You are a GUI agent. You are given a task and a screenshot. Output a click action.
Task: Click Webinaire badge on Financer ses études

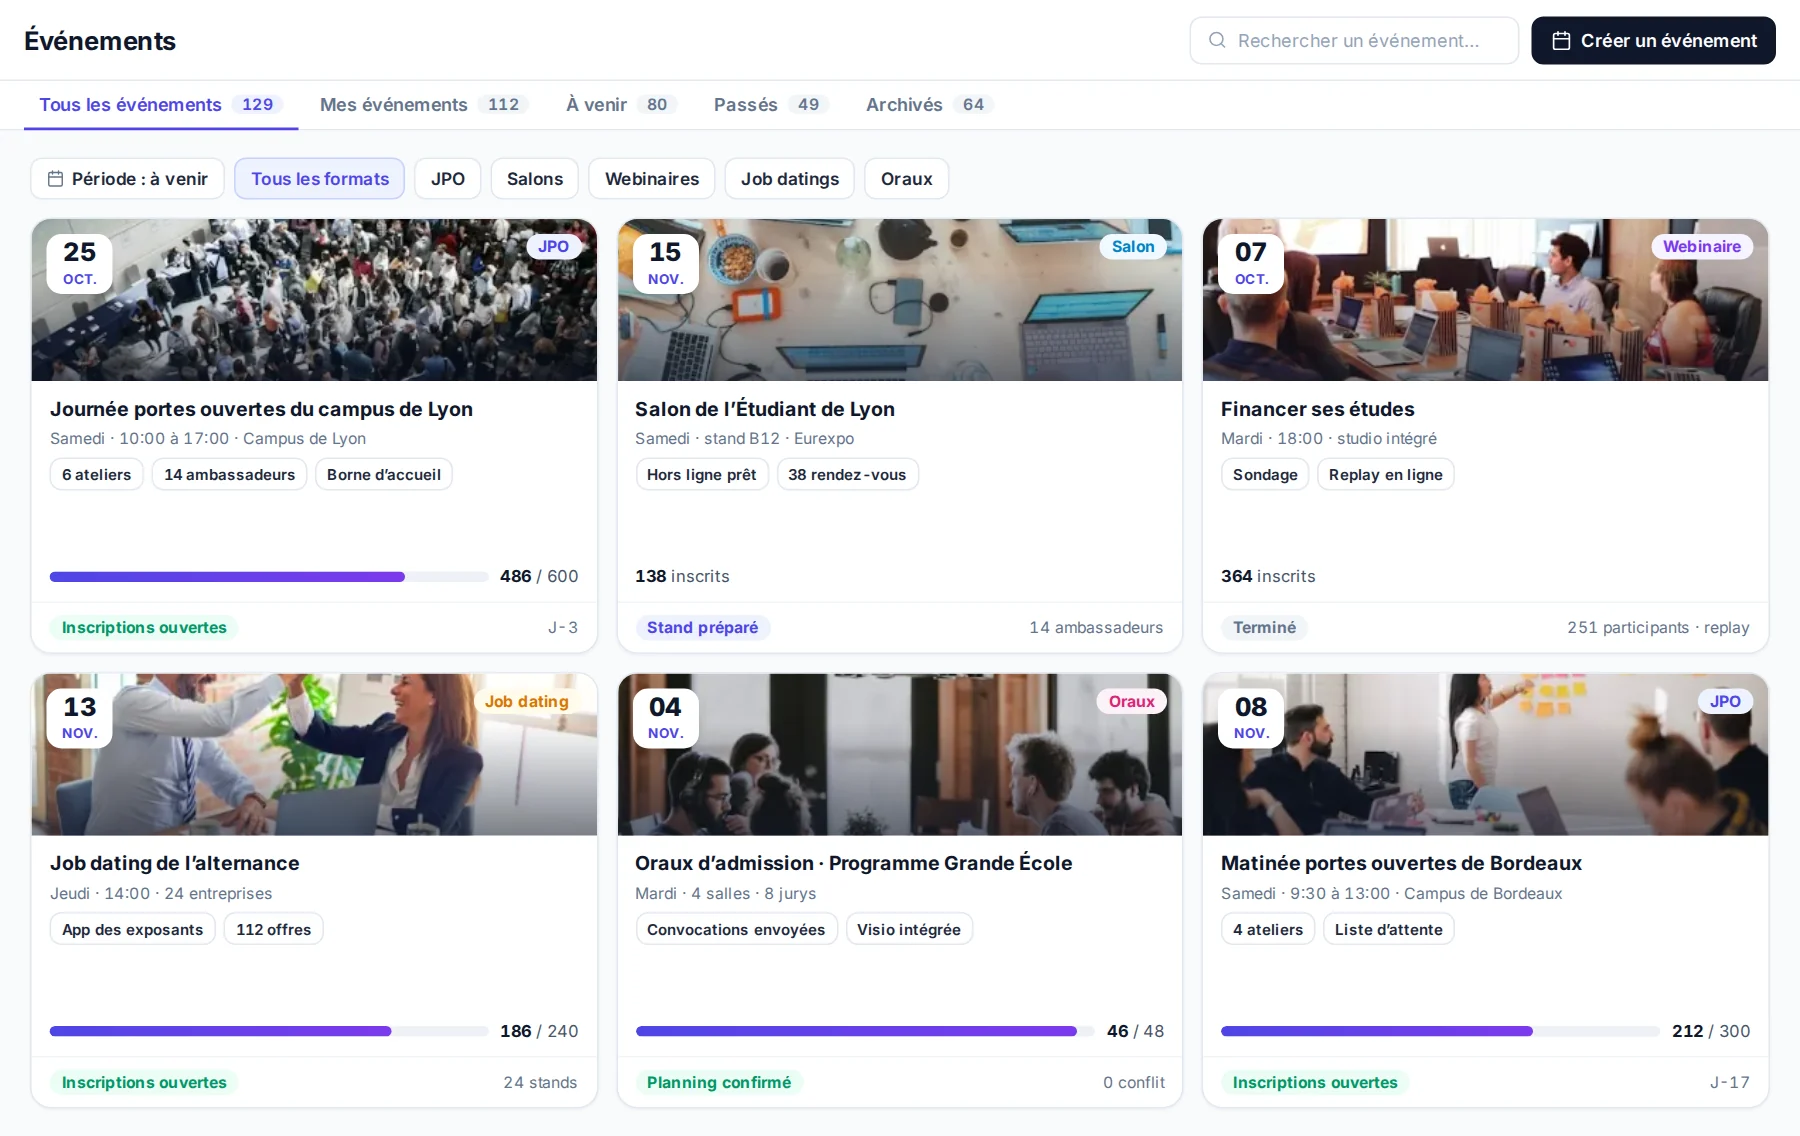coord(1702,247)
